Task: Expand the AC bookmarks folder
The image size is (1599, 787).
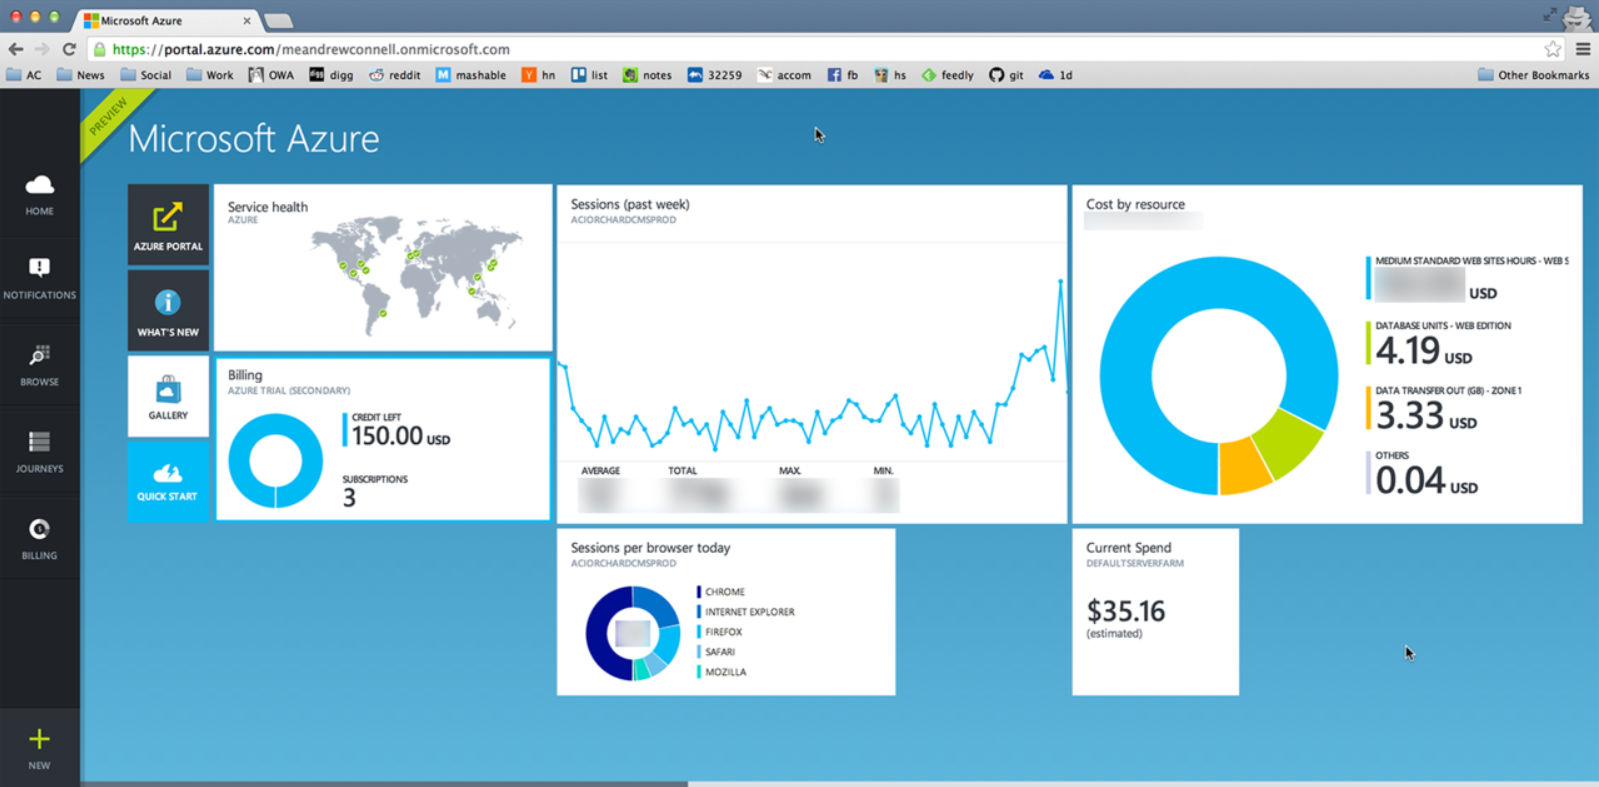Action: pyautogui.click(x=24, y=75)
